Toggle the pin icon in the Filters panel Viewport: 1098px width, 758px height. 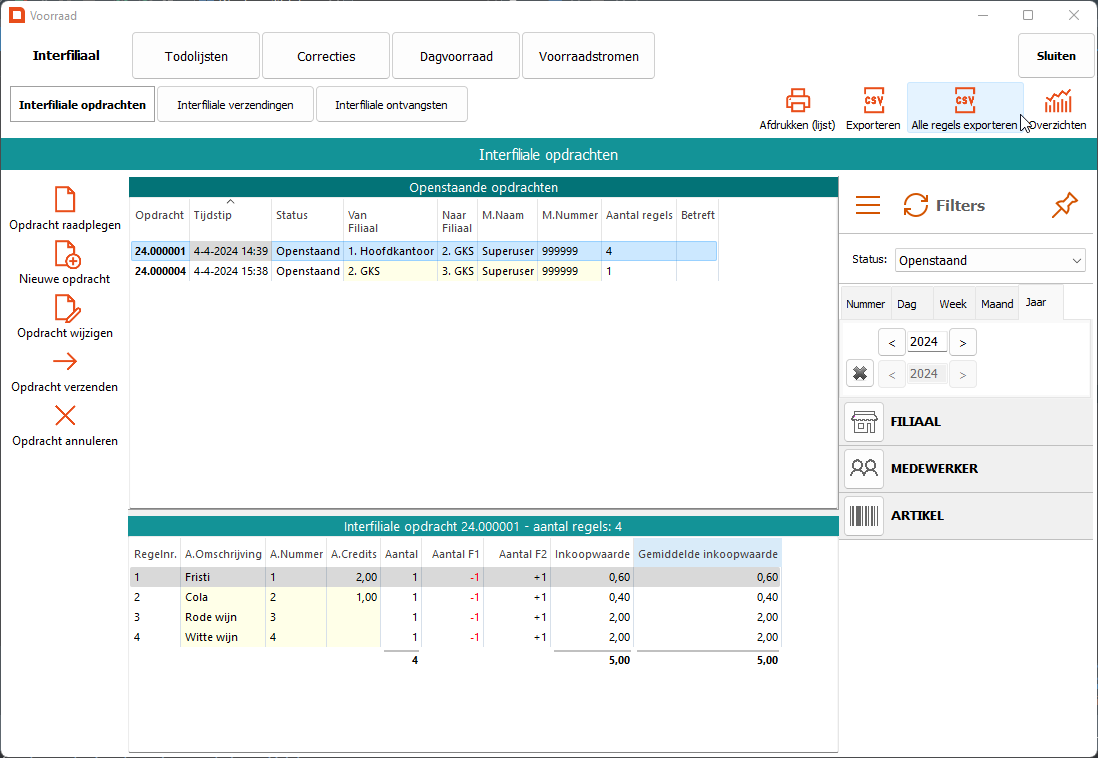[x=1065, y=205]
